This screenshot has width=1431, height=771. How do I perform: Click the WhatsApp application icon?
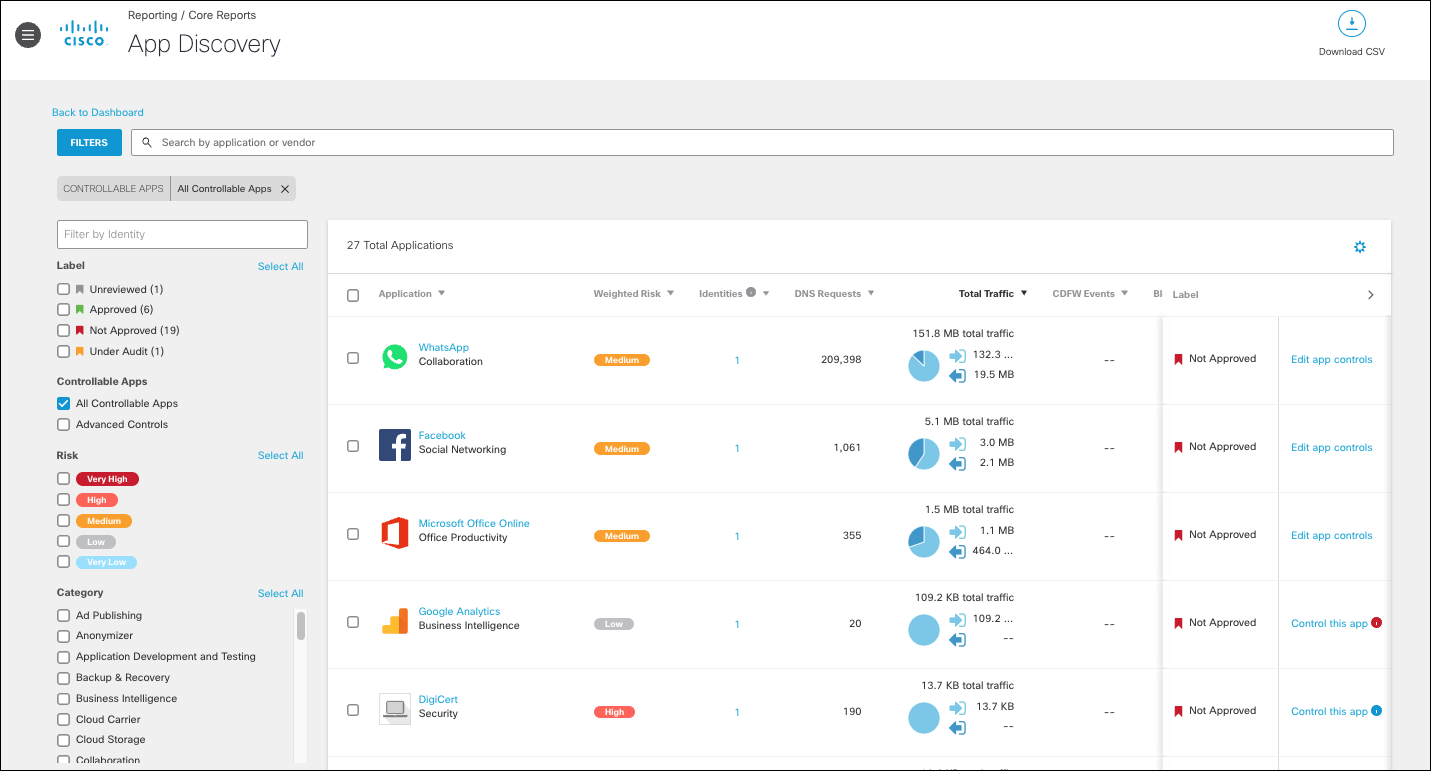pos(395,357)
